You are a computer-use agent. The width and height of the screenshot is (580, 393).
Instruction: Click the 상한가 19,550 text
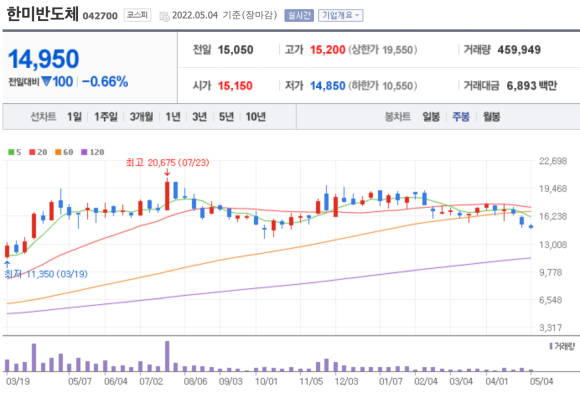coord(383,50)
